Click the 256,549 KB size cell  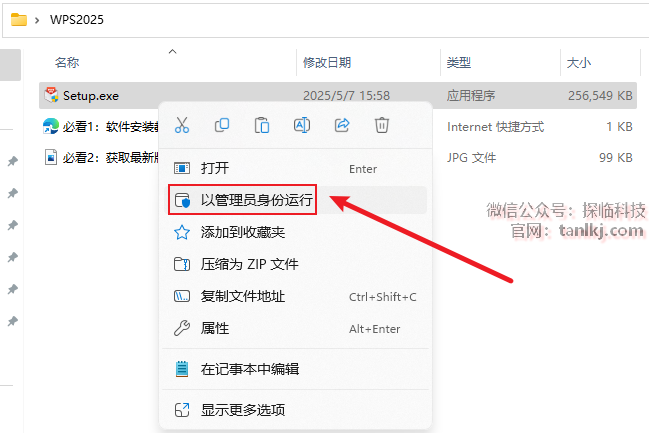pos(600,96)
